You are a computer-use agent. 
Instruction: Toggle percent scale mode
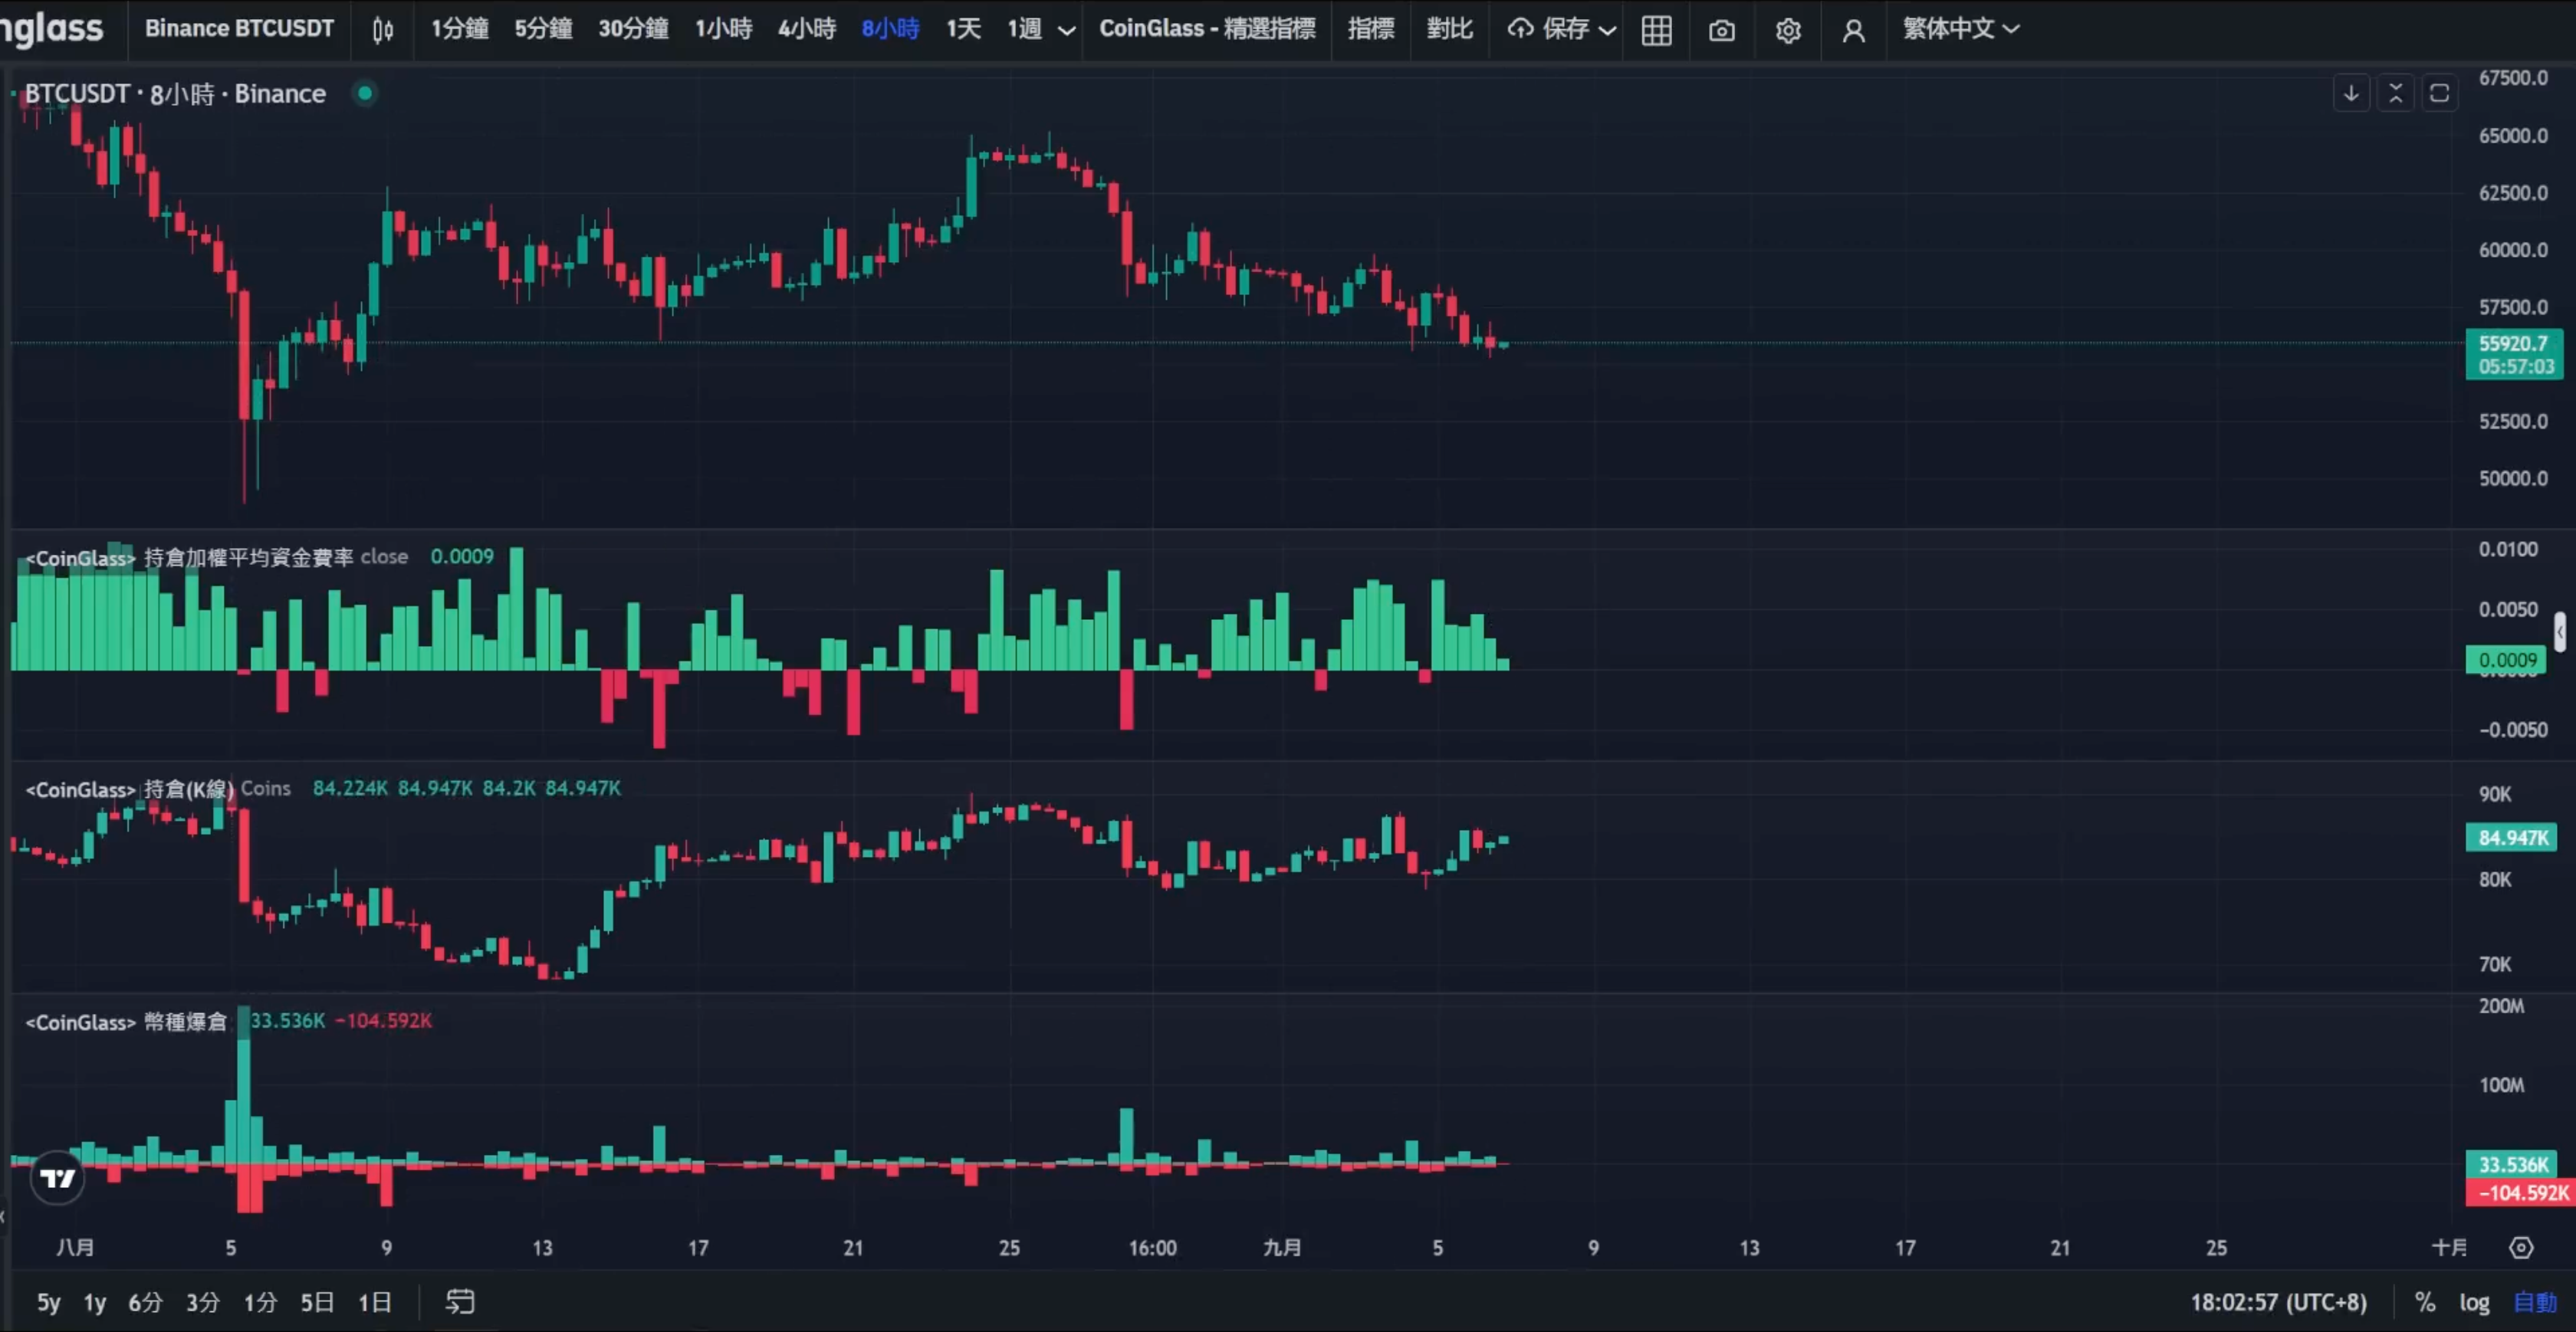(x=2424, y=1301)
